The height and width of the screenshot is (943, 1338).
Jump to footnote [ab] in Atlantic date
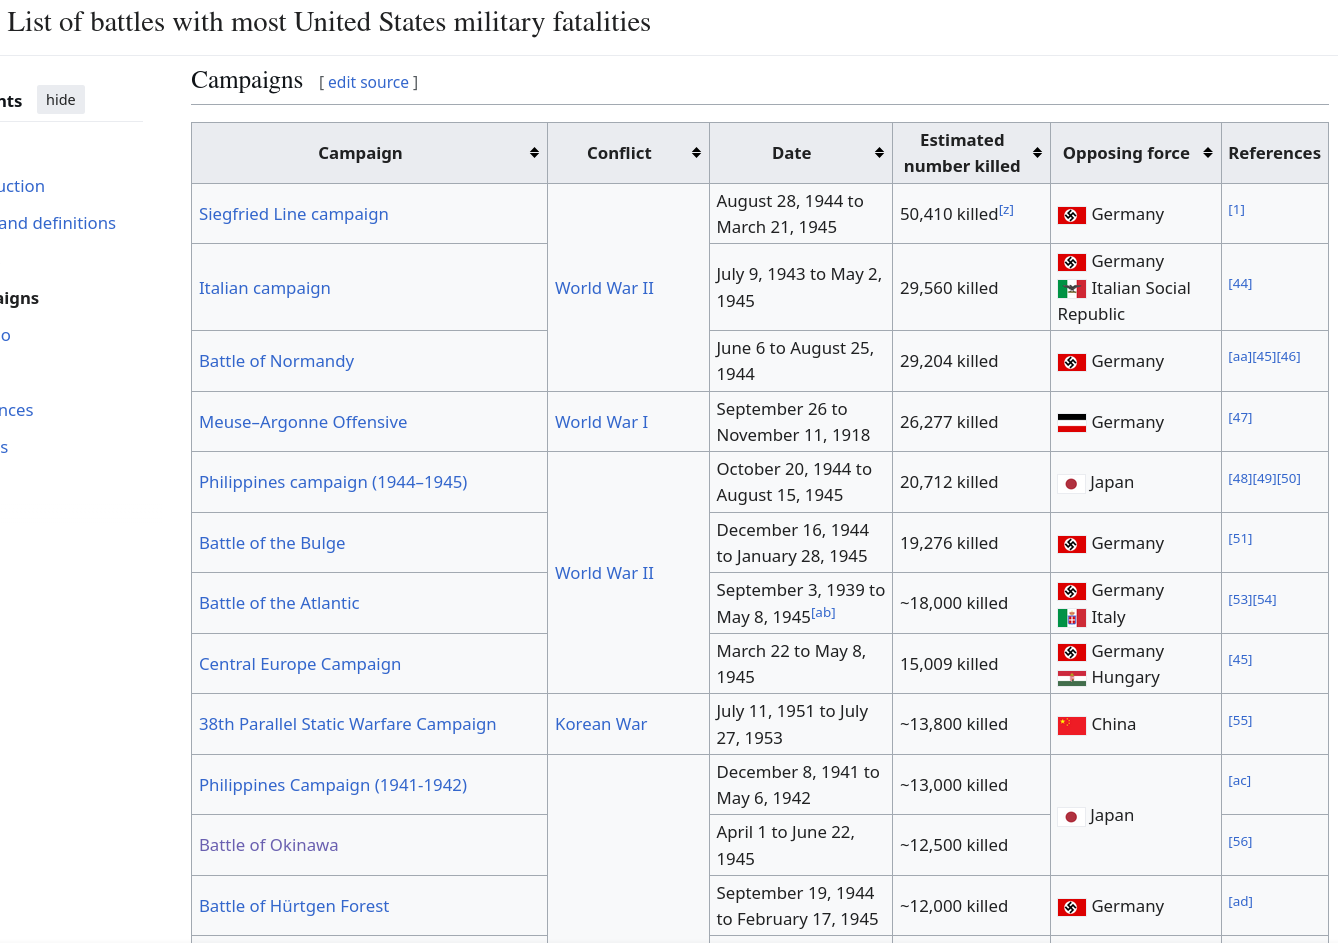tap(823, 613)
